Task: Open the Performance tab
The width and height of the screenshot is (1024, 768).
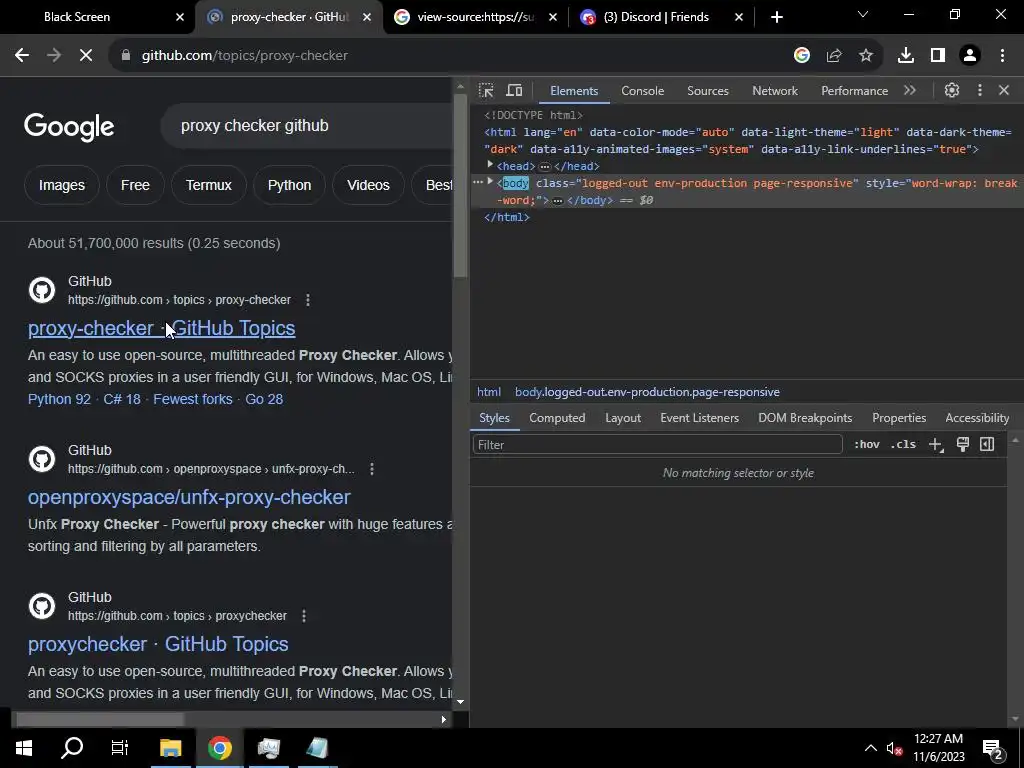Action: tap(854, 91)
